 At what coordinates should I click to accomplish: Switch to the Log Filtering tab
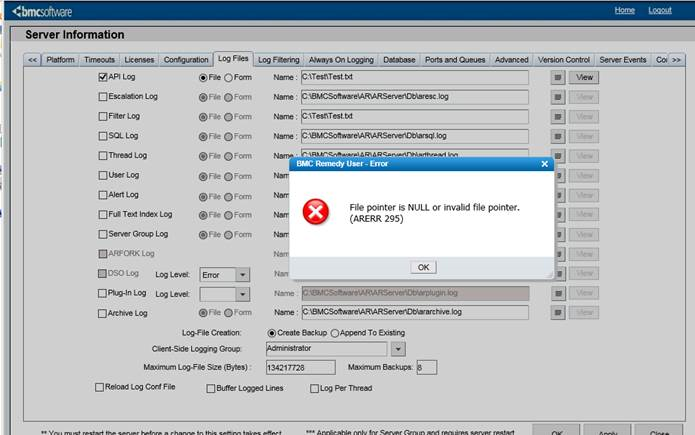tap(279, 60)
